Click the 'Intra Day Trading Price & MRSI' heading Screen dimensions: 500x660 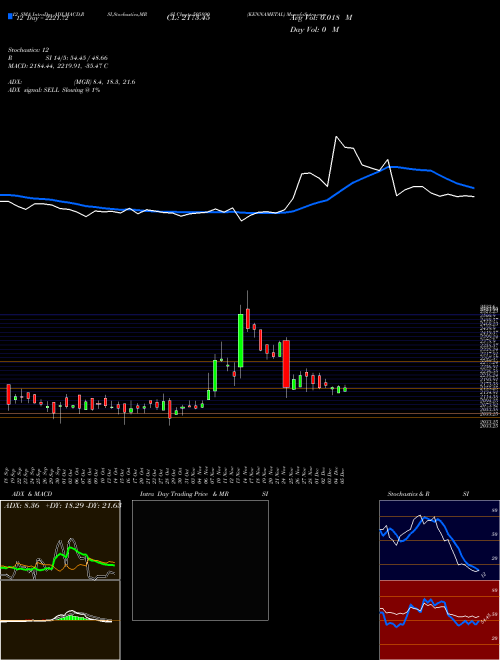(204, 494)
